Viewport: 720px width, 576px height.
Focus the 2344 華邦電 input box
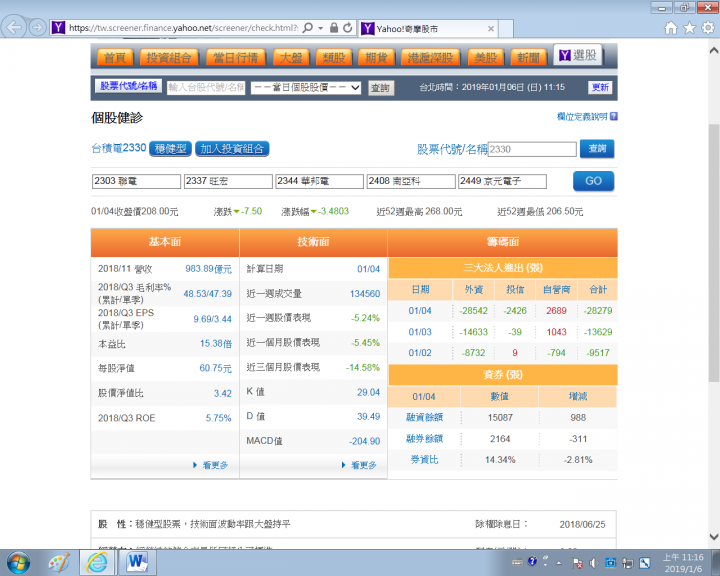pos(320,181)
